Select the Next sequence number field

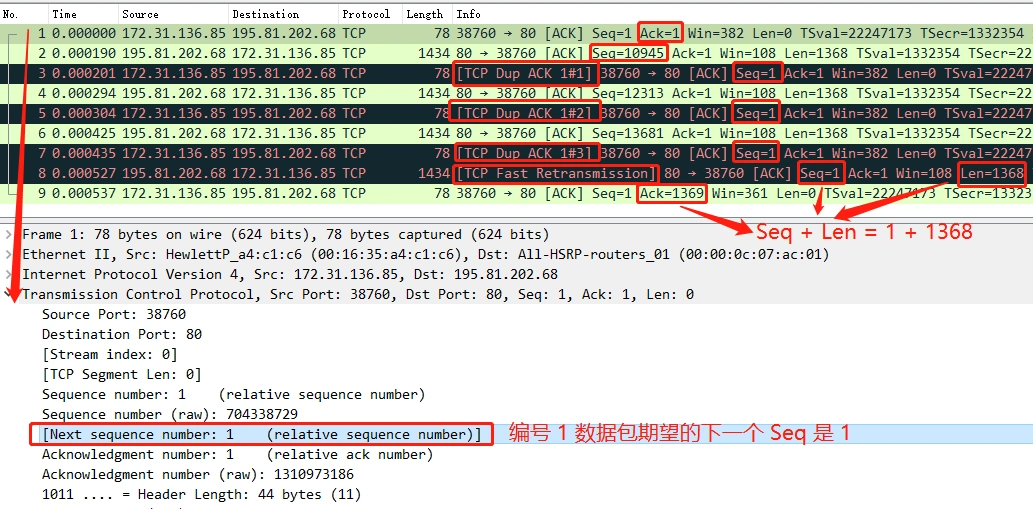tap(262, 435)
